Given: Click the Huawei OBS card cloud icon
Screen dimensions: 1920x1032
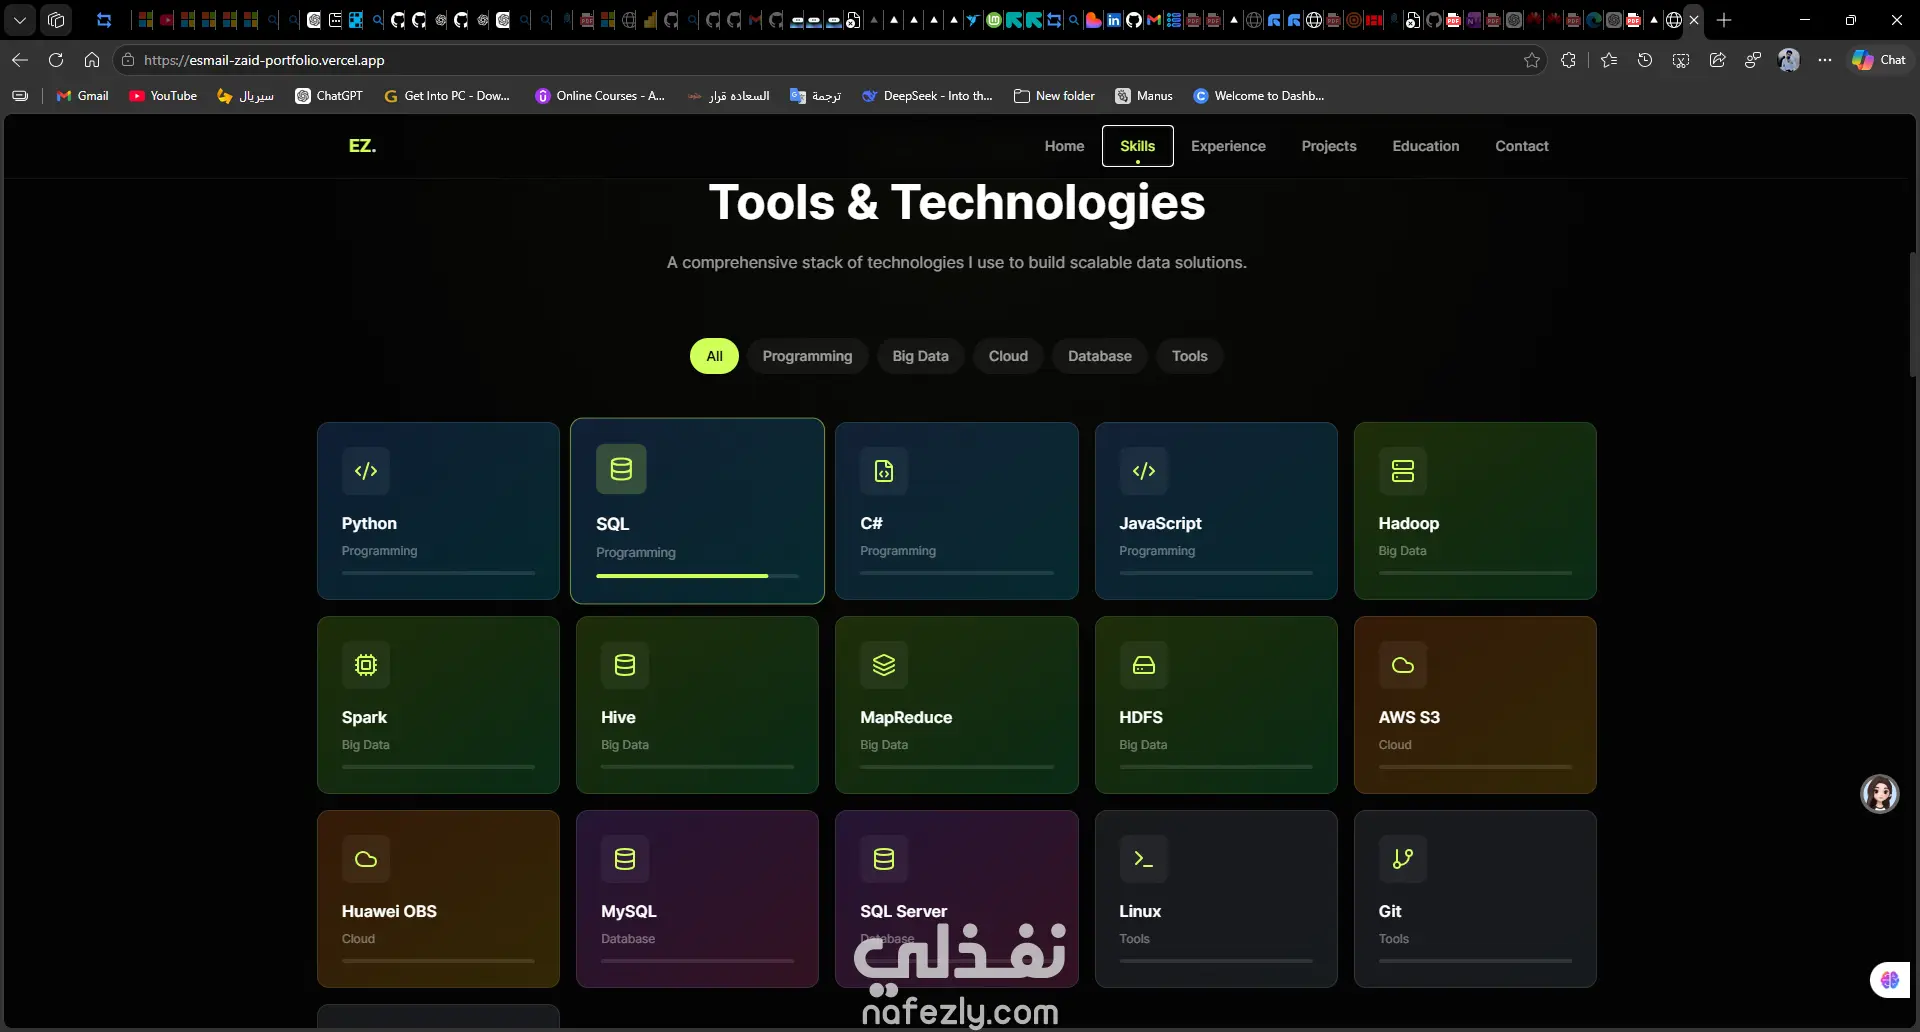Looking at the screenshot, I should (366, 859).
